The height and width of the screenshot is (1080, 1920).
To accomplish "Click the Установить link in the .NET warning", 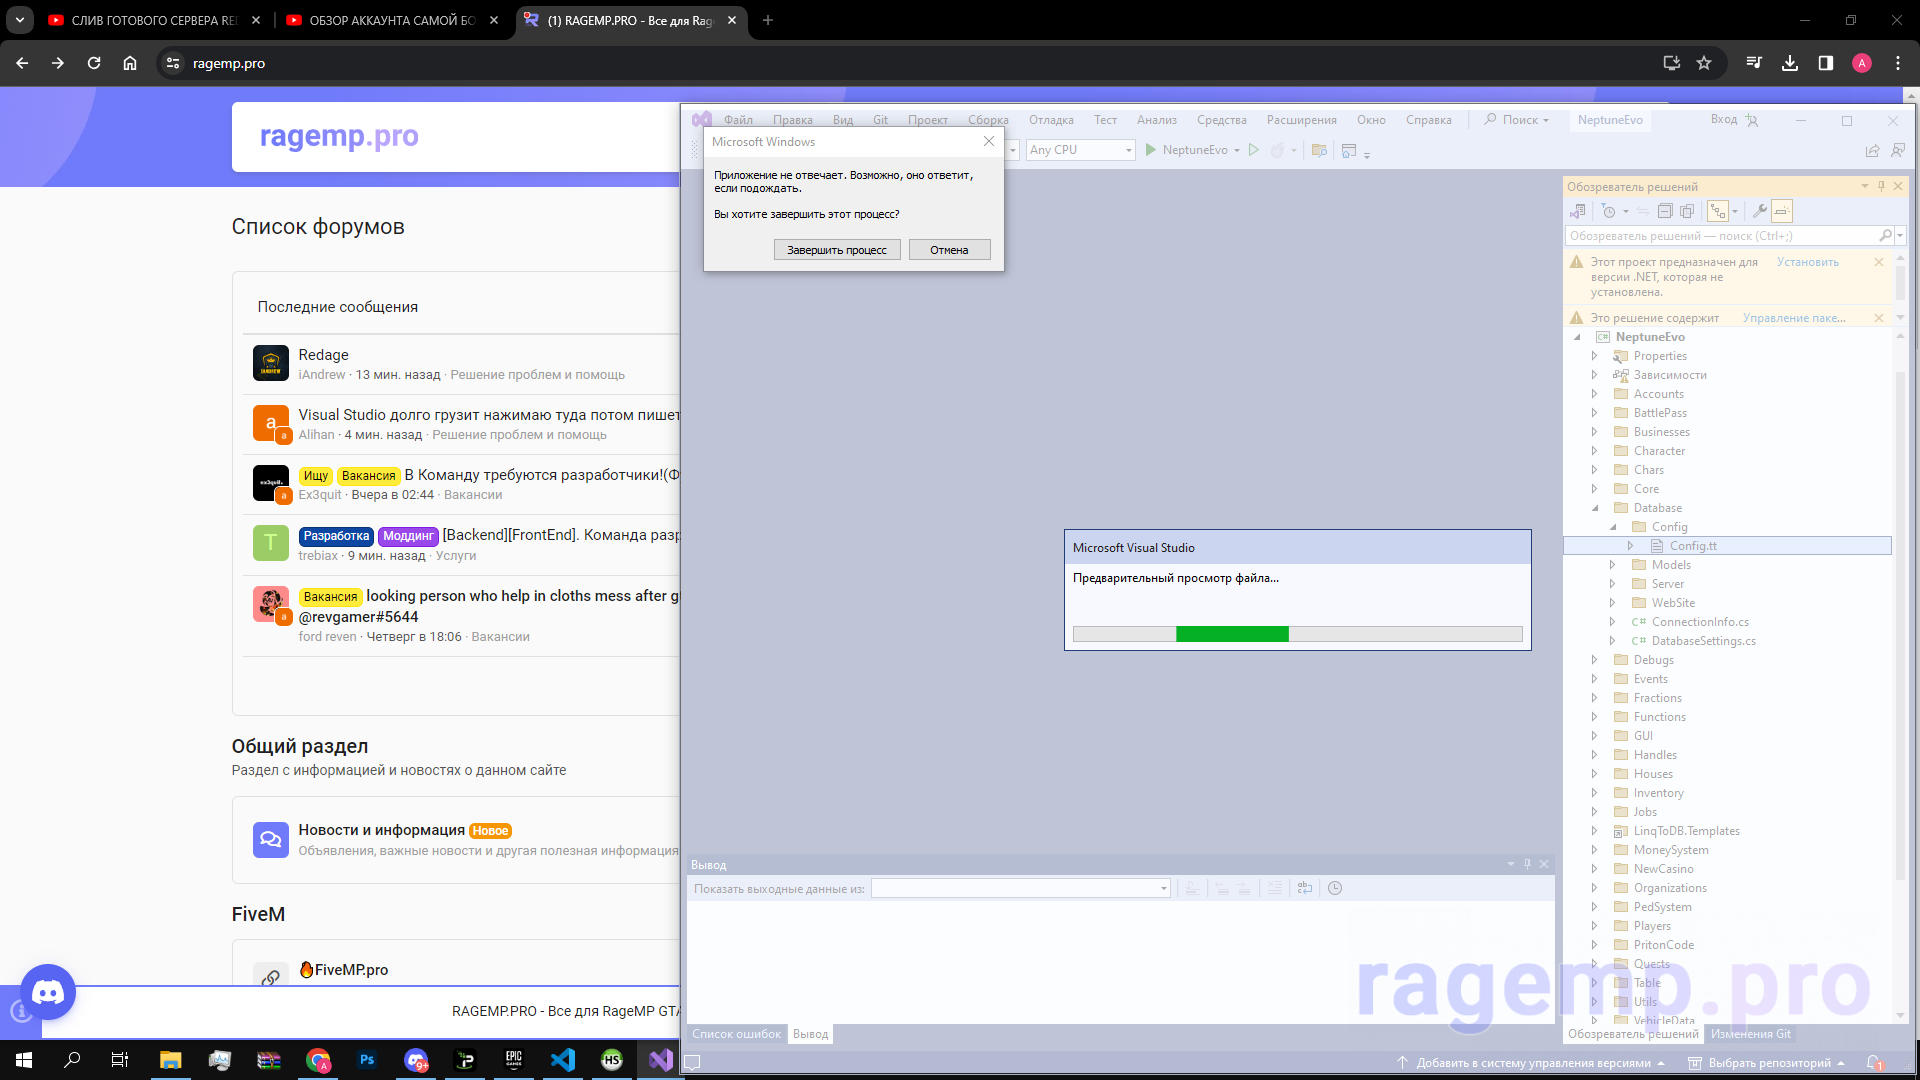I will (1807, 262).
